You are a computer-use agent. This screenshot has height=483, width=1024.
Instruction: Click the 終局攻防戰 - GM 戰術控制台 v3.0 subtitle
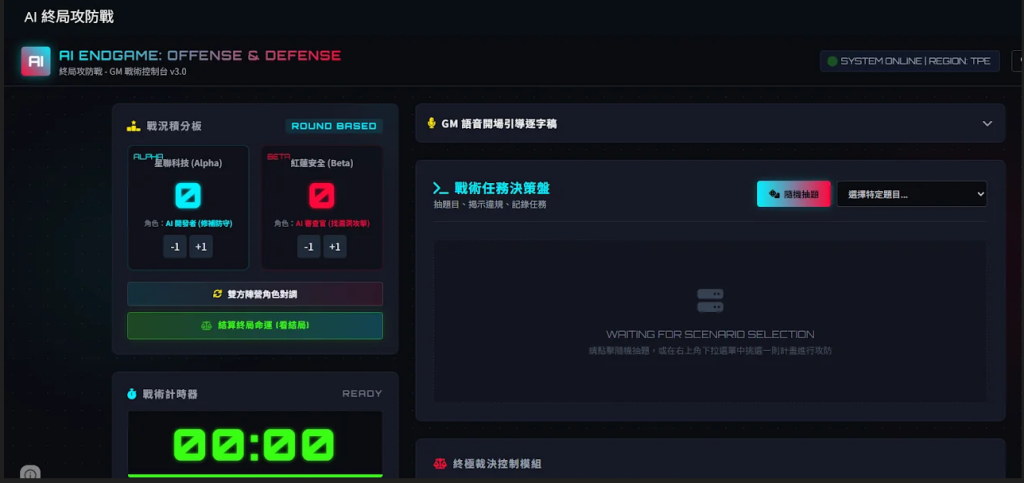pos(123,72)
